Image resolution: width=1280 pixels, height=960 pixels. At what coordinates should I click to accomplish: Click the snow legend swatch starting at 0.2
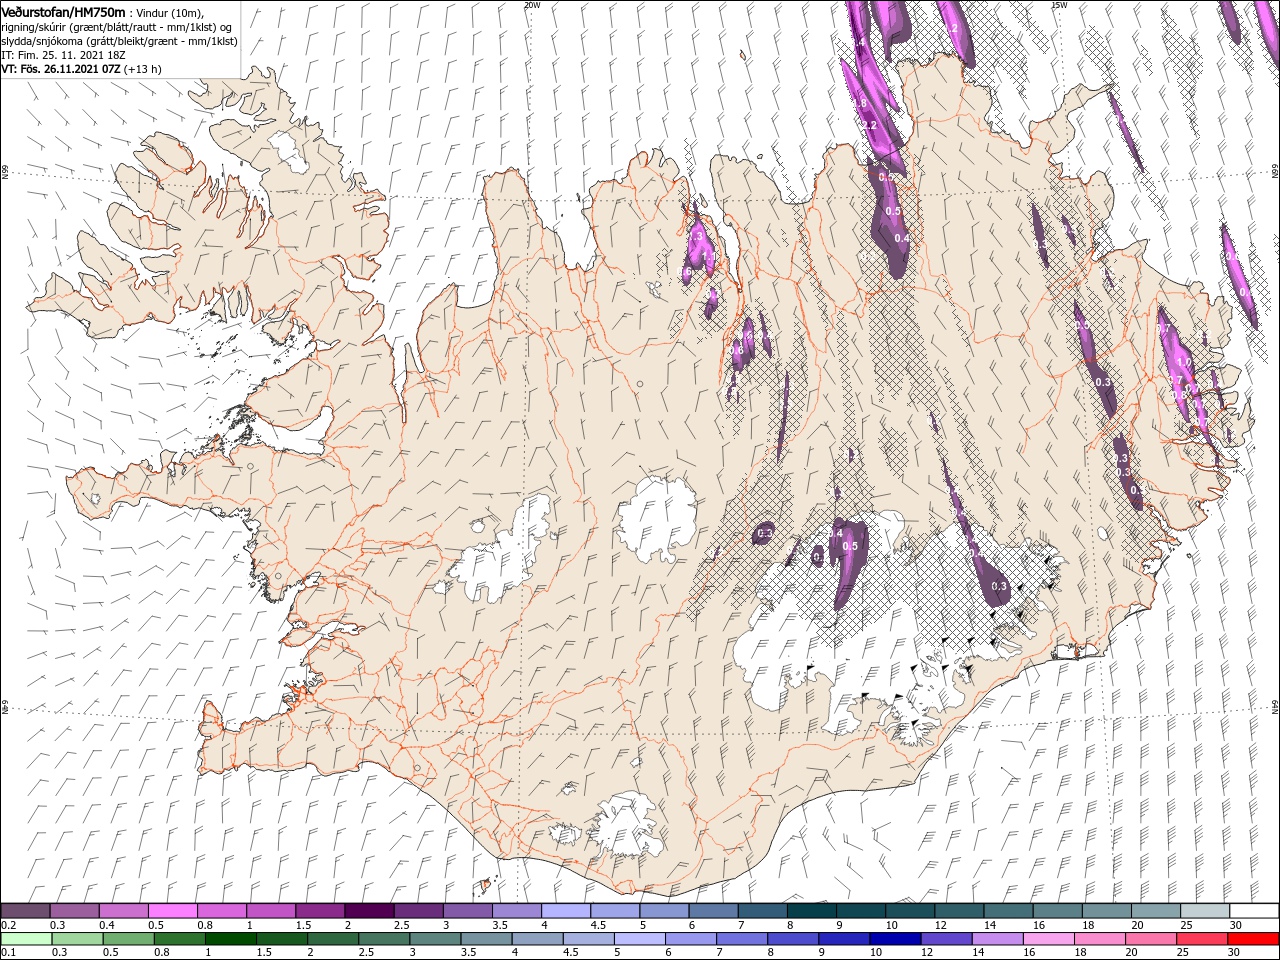click(26, 911)
